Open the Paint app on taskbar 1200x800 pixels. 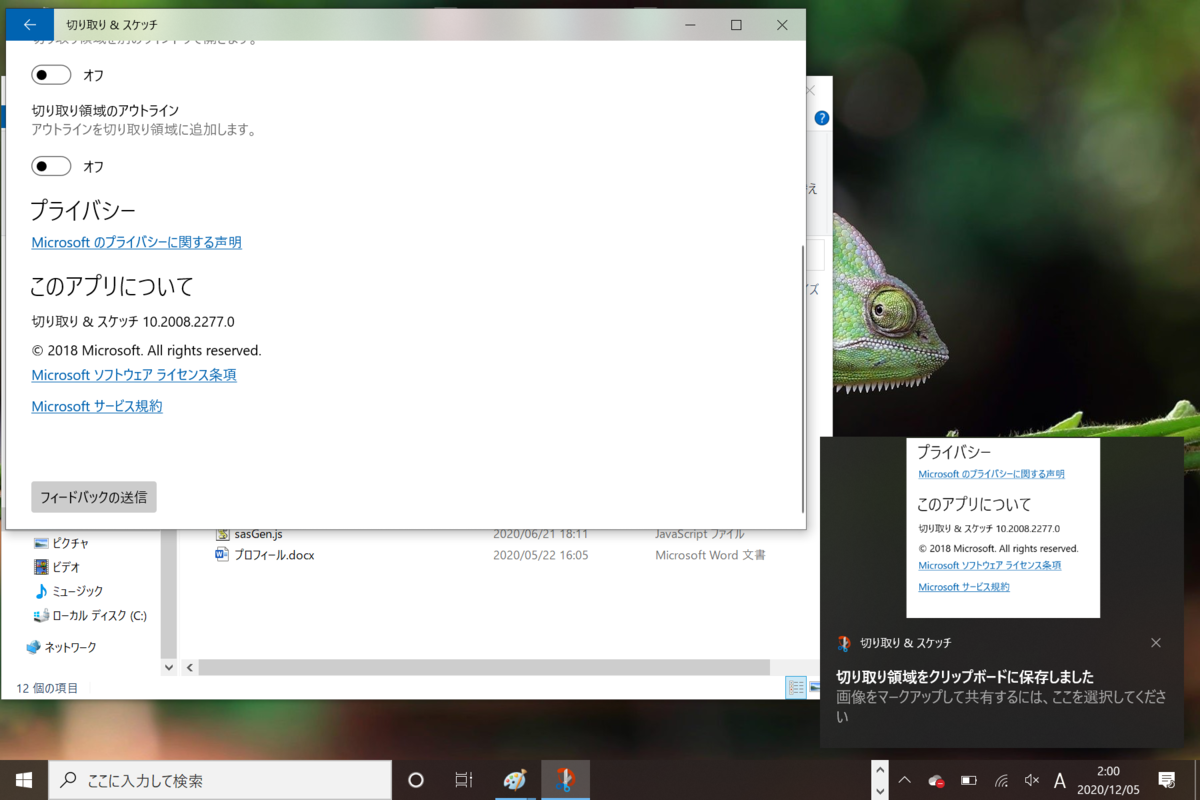pyautogui.click(x=514, y=780)
